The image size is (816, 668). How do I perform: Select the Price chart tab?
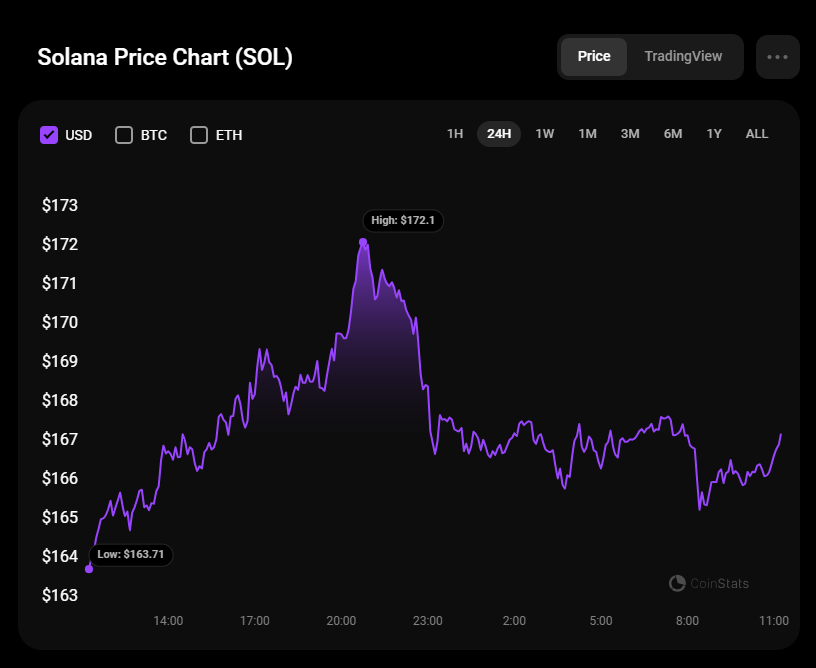pyautogui.click(x=594, y=56)
